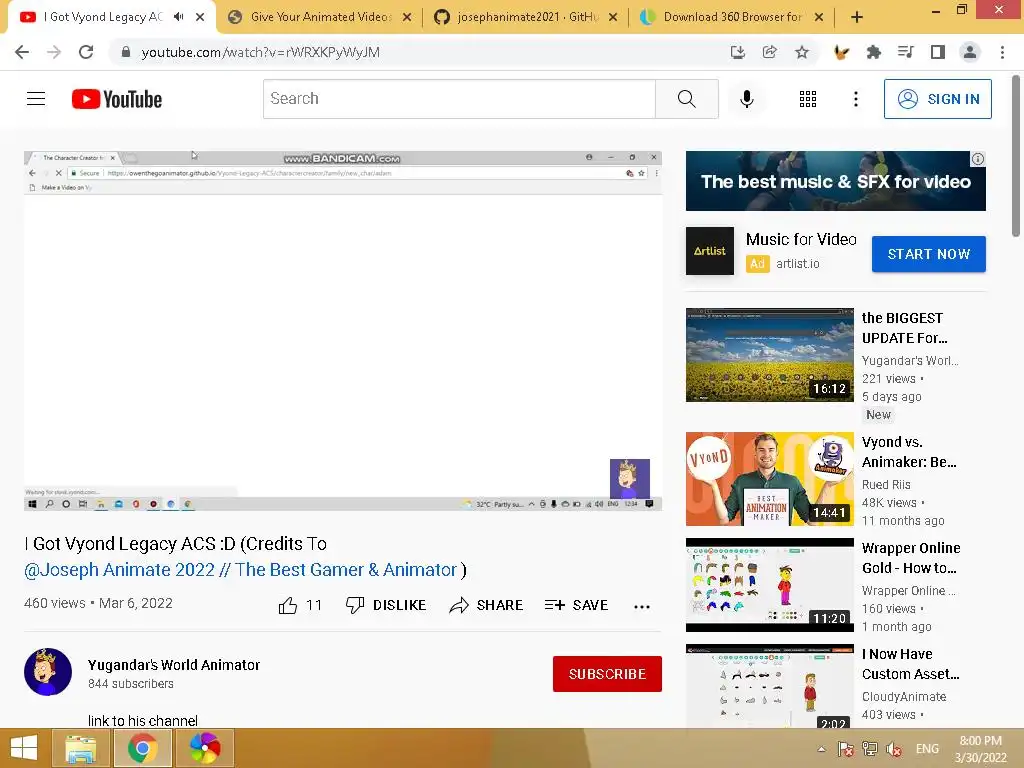
Task: Click the Artlist logo square
Action: pyautogui.click(x=710, y=251)
